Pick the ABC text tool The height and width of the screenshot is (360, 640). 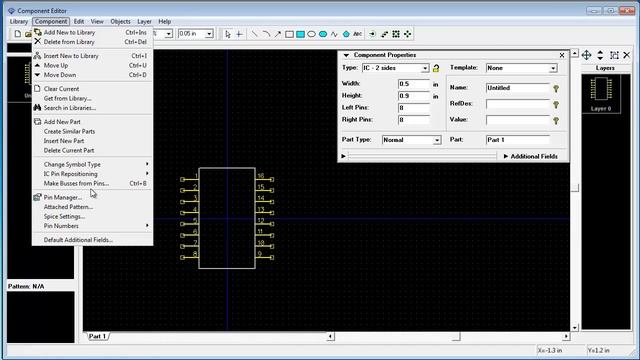(358, 34)
